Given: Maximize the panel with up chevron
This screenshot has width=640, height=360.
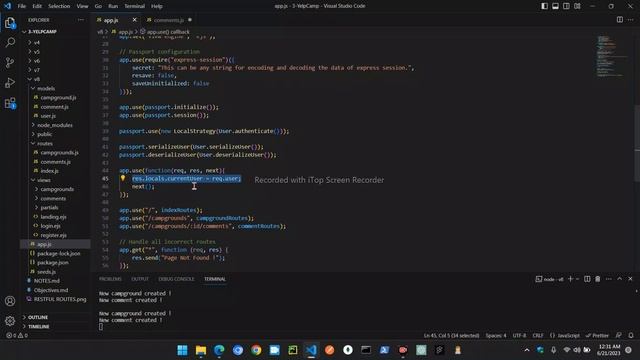Looking at the screenshot, I should pyautogui.click(x=619, y=279).
